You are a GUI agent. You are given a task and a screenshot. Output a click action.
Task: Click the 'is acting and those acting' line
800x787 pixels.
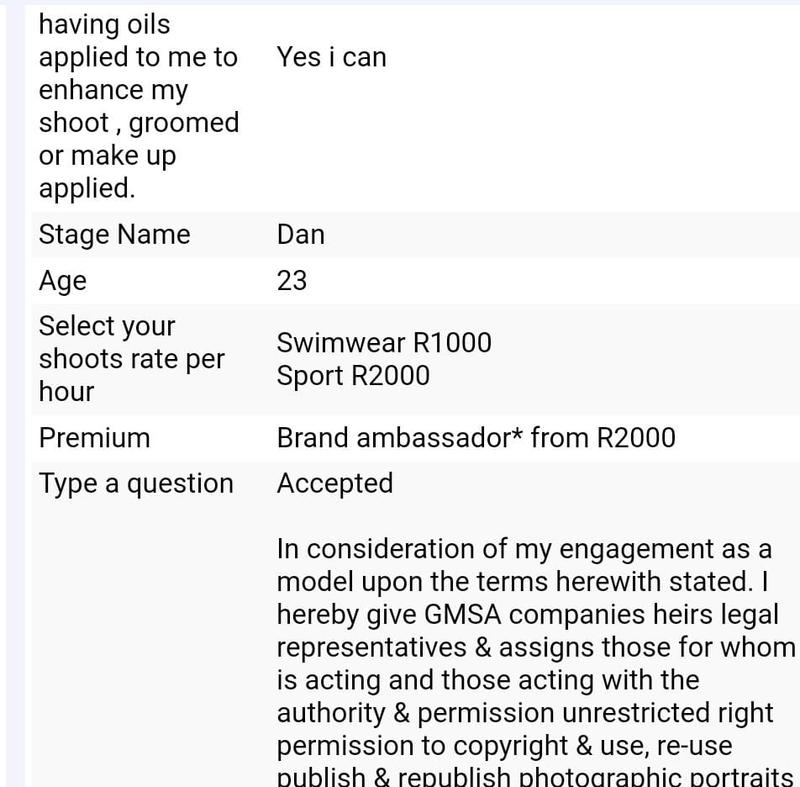coord(488,680)
